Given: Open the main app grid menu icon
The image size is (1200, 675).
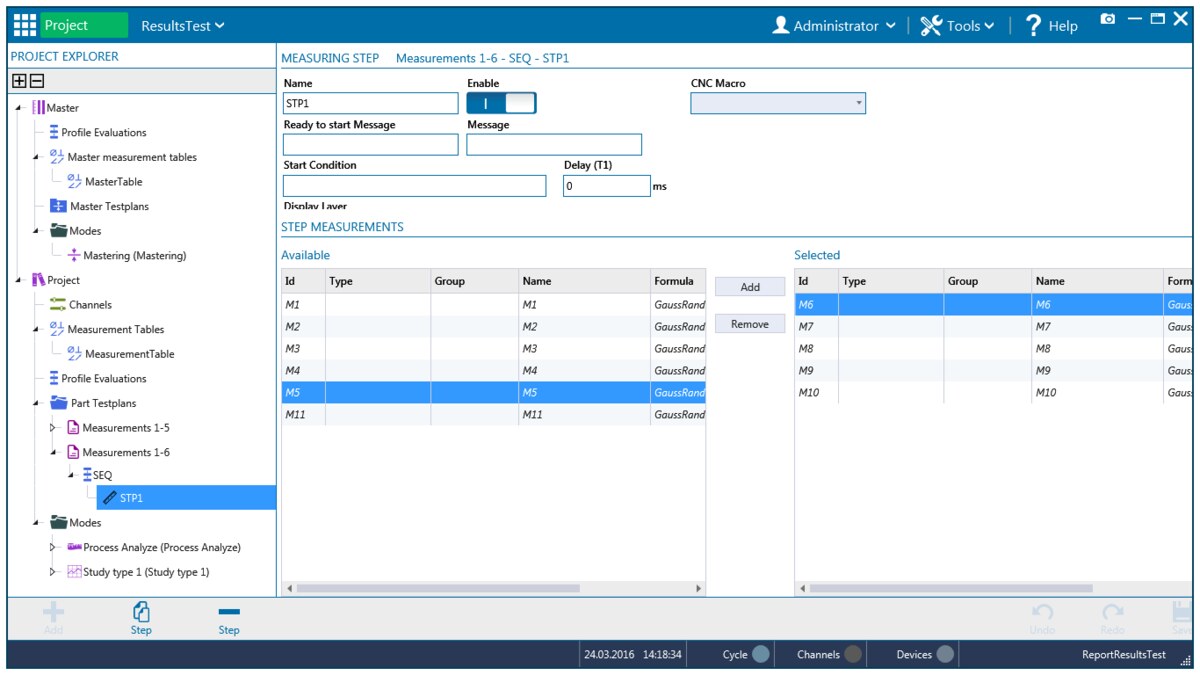Looking at the screenshot, I should coord(25,26).
